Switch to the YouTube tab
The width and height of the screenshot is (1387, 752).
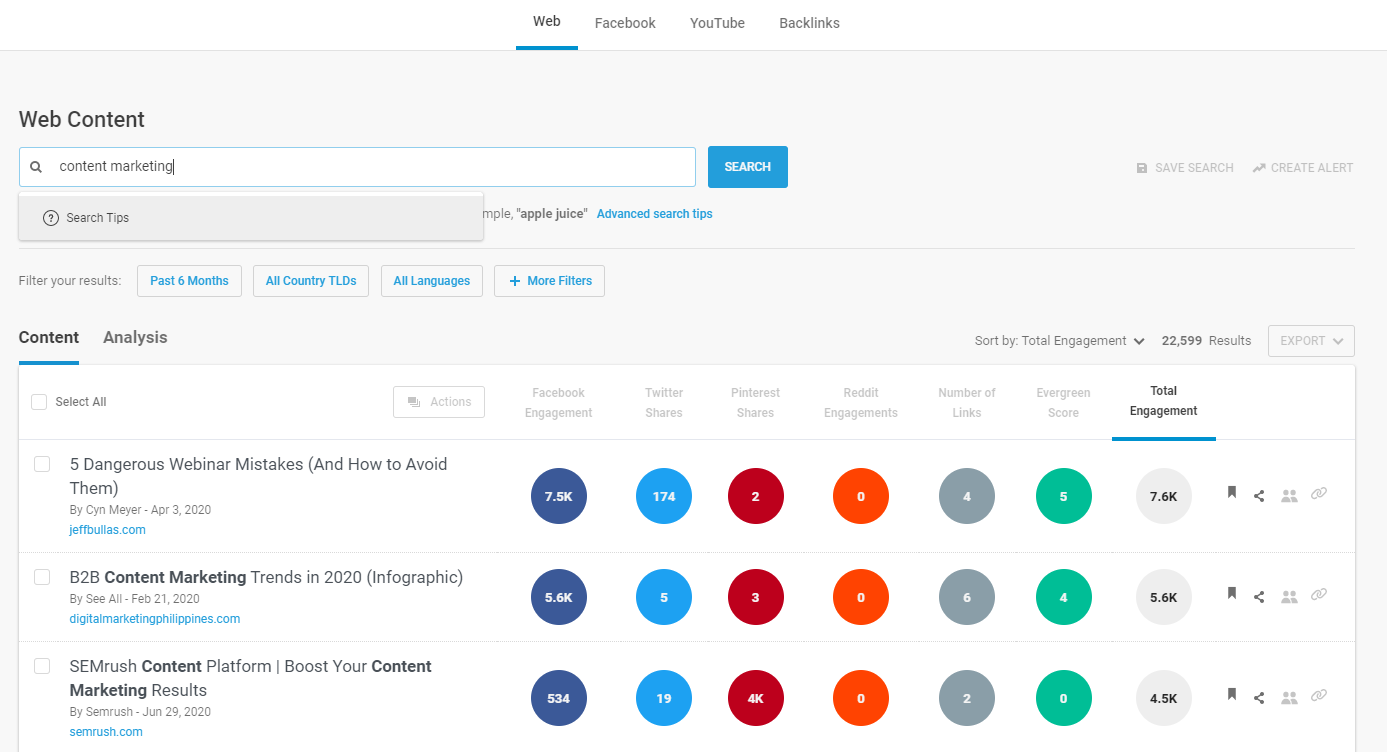click(x=717, y=23)
